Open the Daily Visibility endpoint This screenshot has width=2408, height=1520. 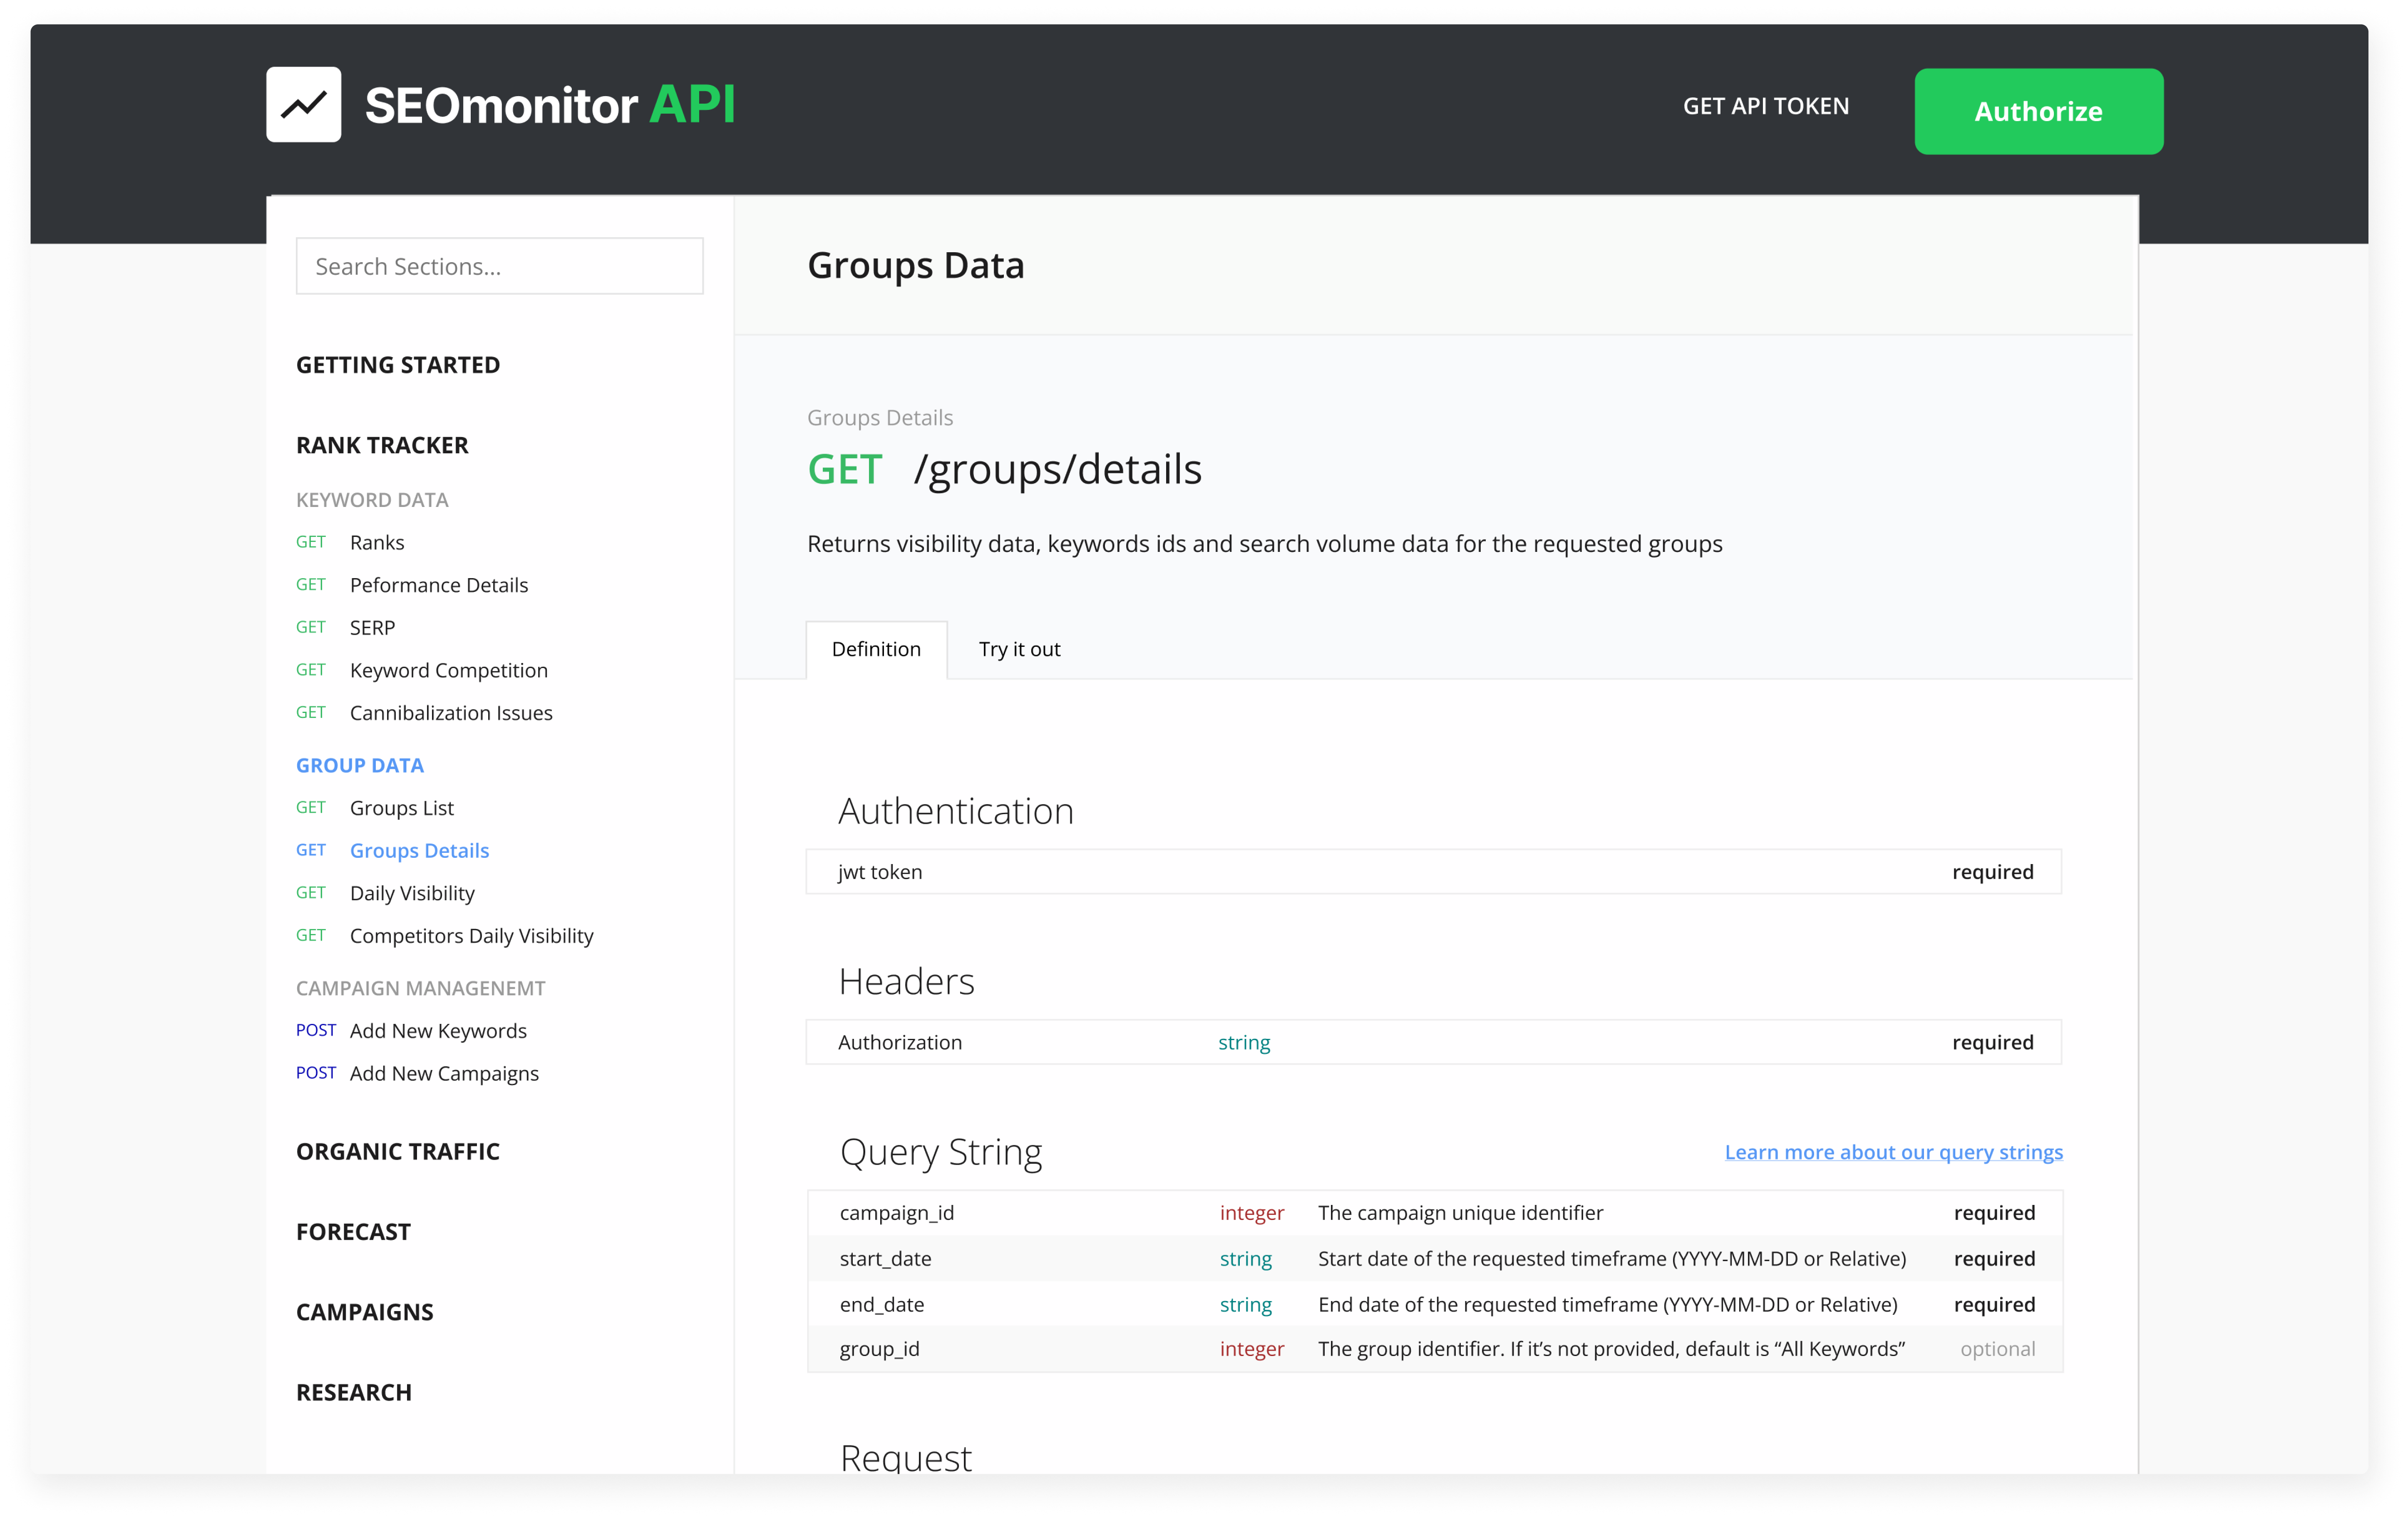[x=412, y=893]
